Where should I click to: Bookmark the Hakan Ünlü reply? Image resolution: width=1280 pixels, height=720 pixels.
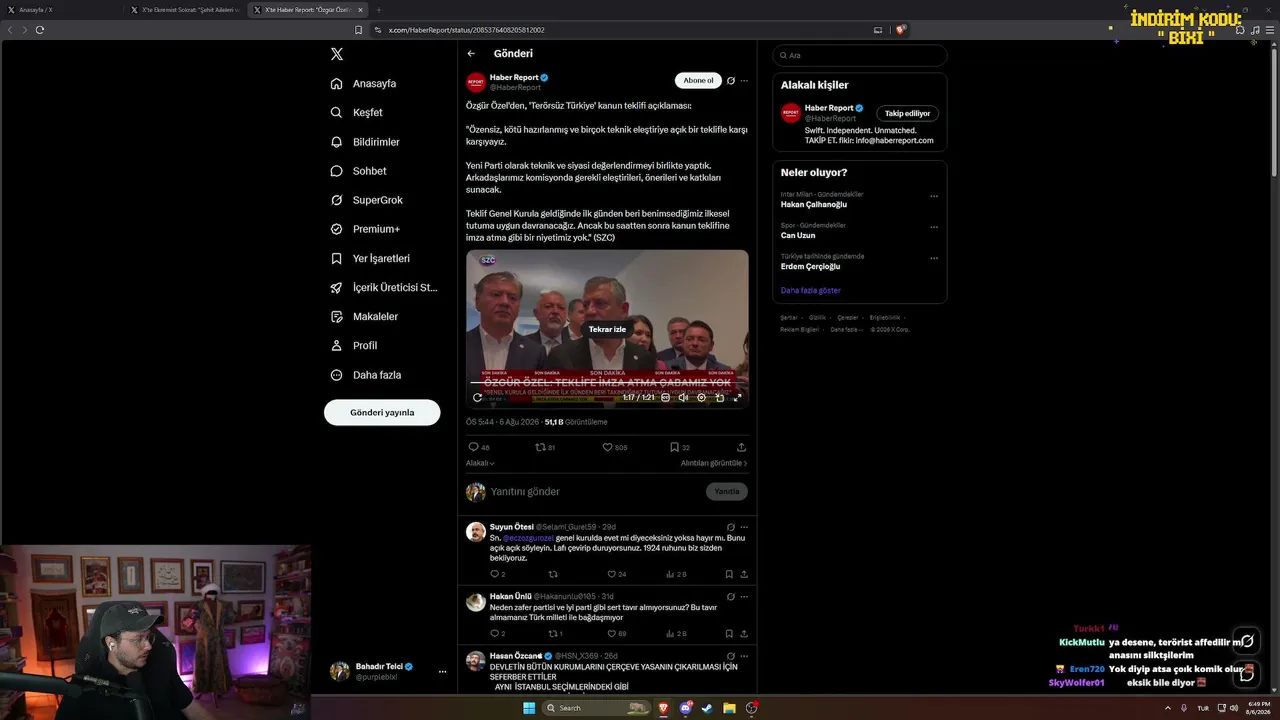point(729,633)
